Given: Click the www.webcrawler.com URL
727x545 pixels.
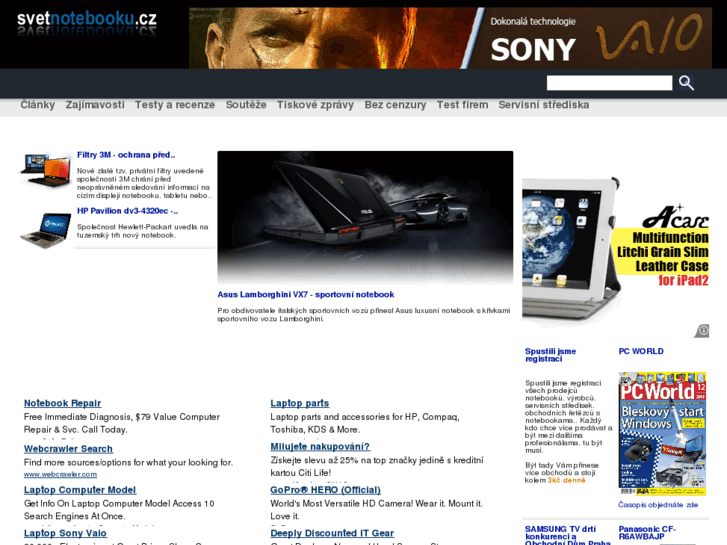Looking at the screenshot, I should (x=60, y=474).
